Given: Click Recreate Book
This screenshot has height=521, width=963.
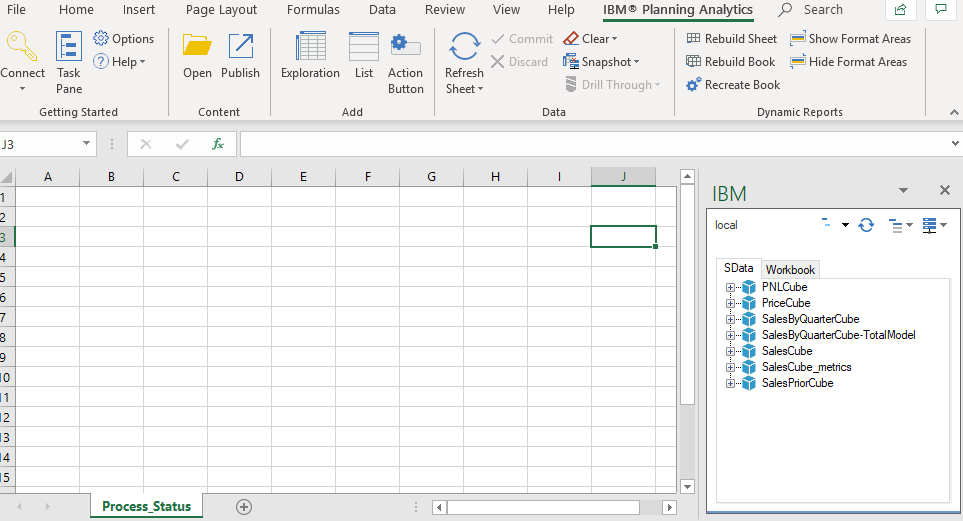Looking at the screenshot, I should pos(733,85).
